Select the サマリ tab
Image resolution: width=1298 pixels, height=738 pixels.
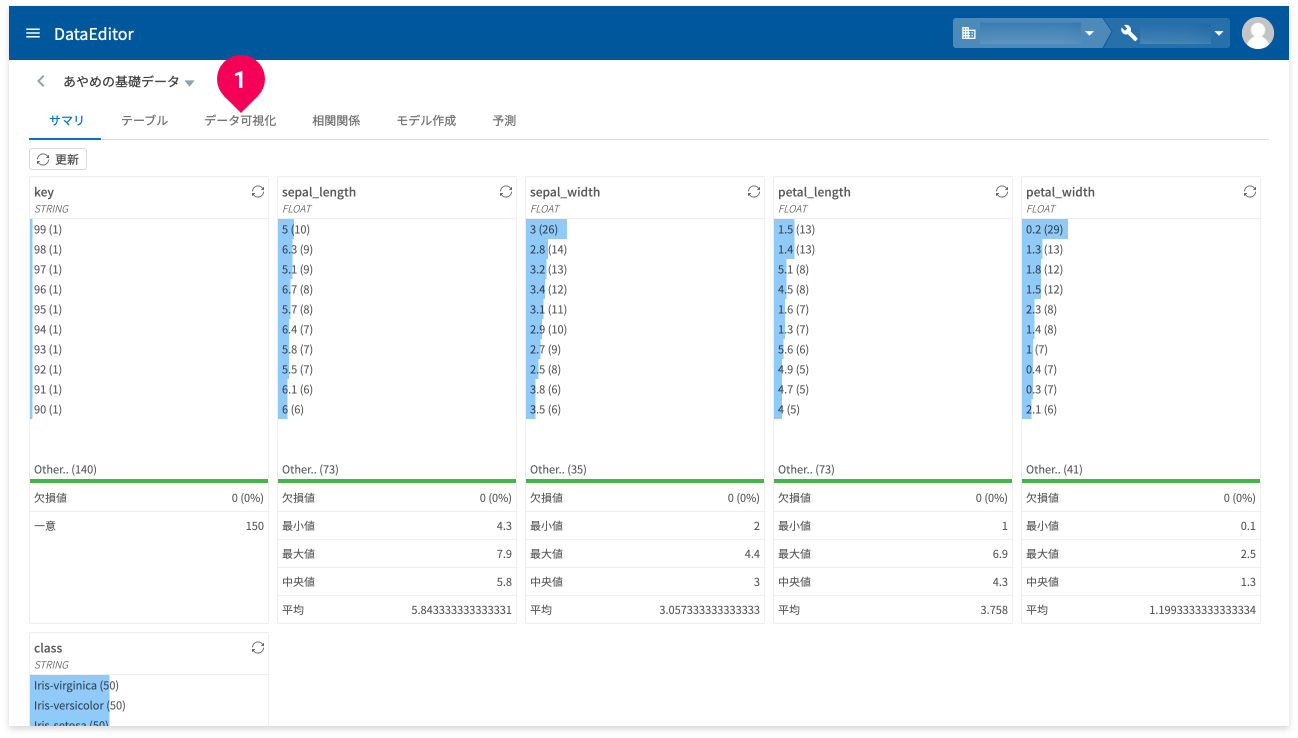66,120
